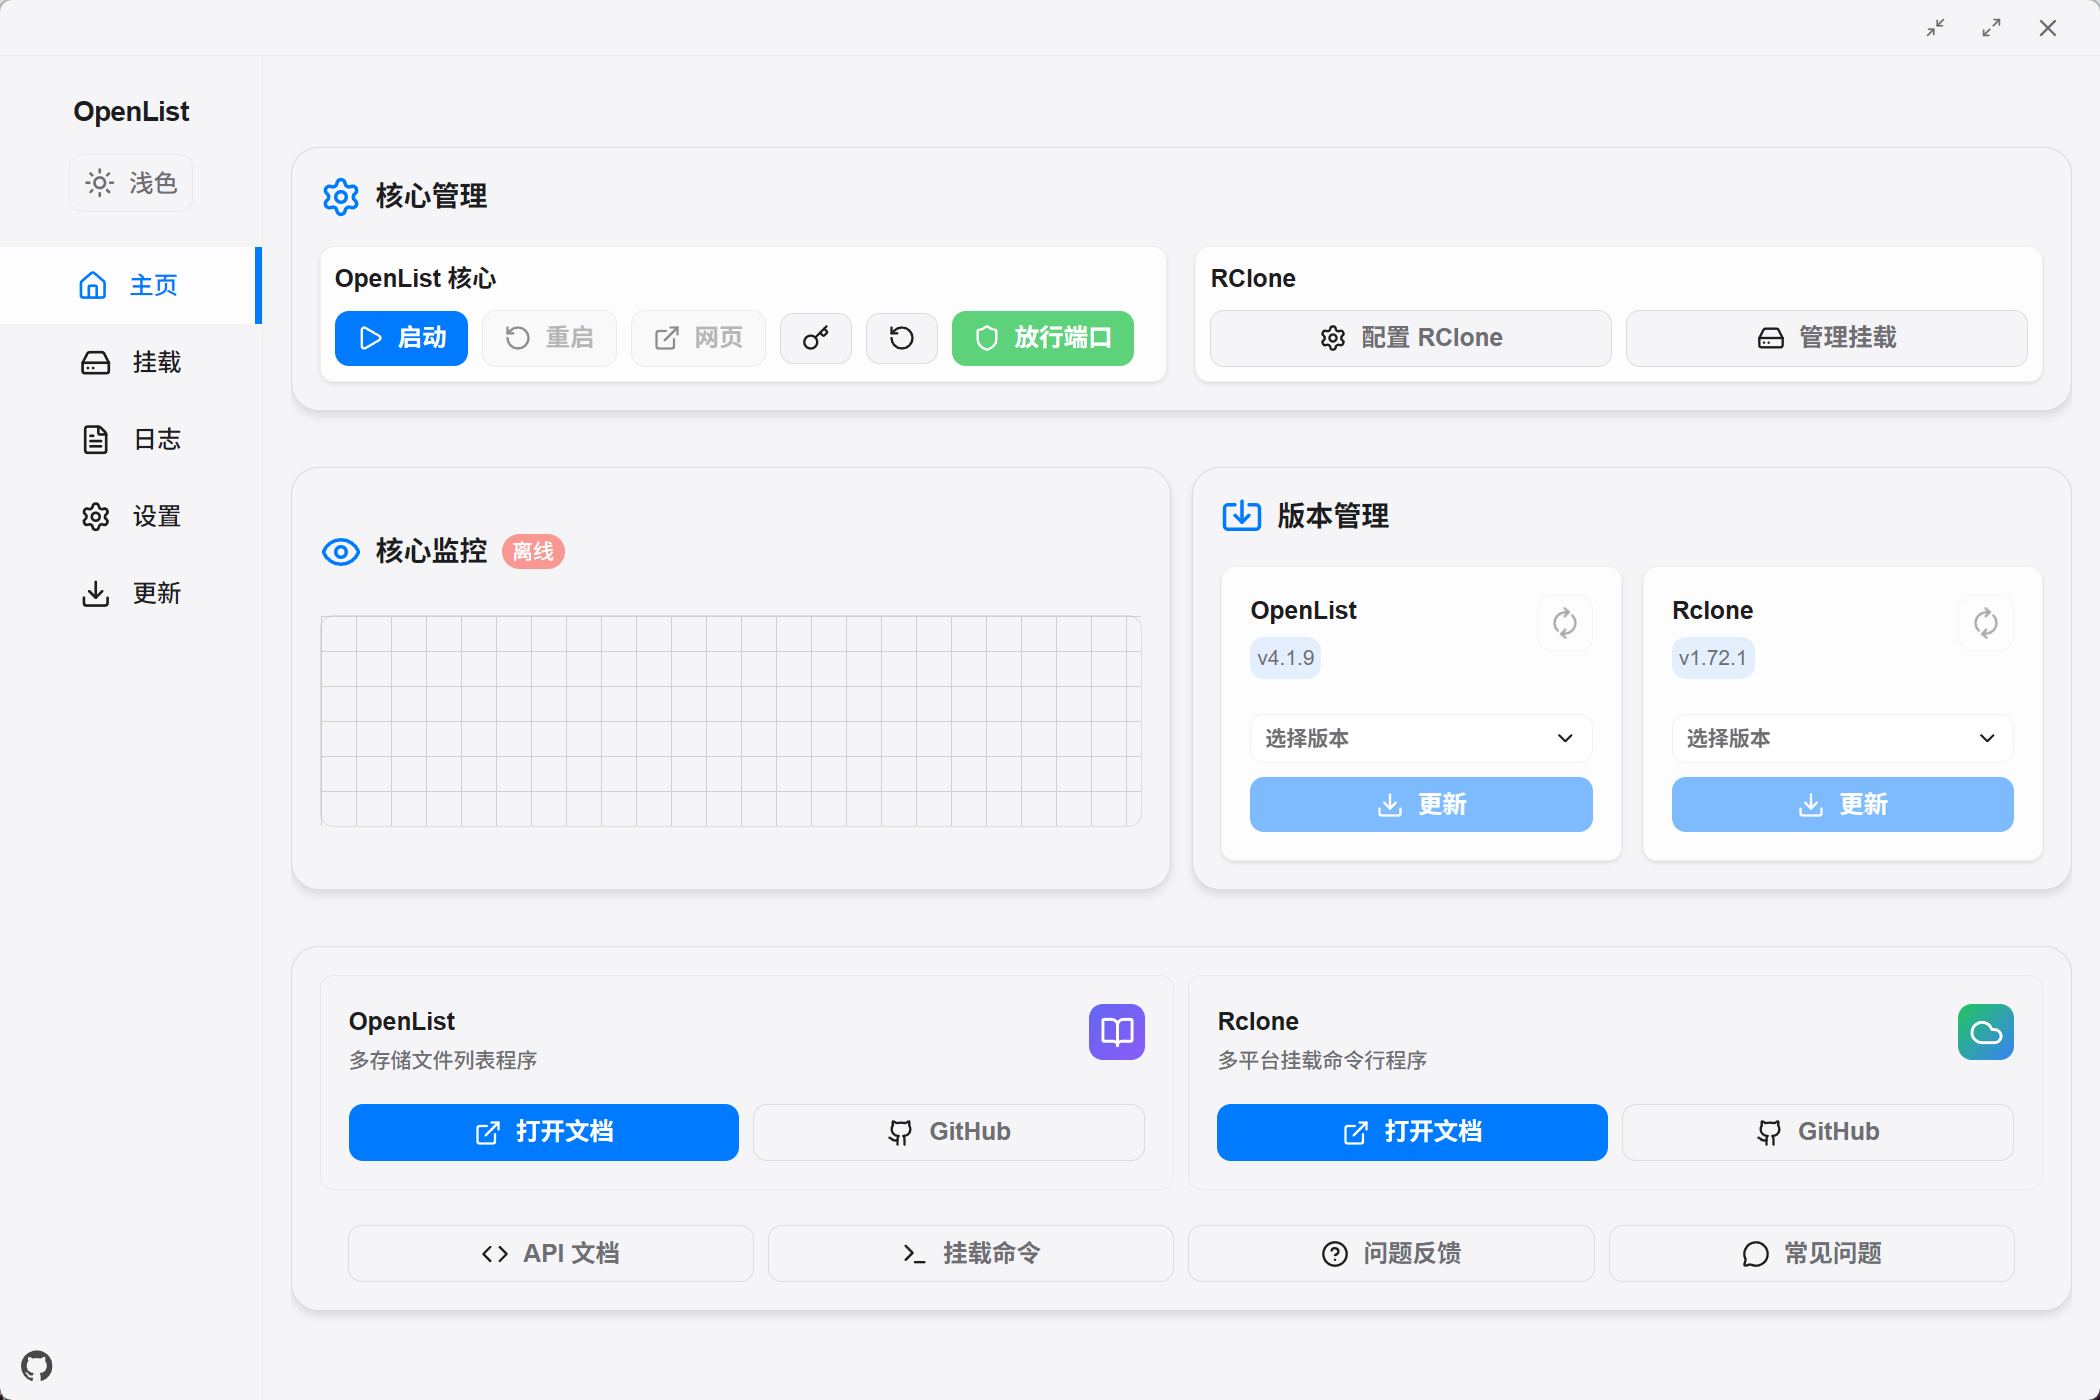Image resolution: width=2100 pixels, height=1400 pixels.
Task: Open 配置 RClone
Action: (x=1410, y=338)
